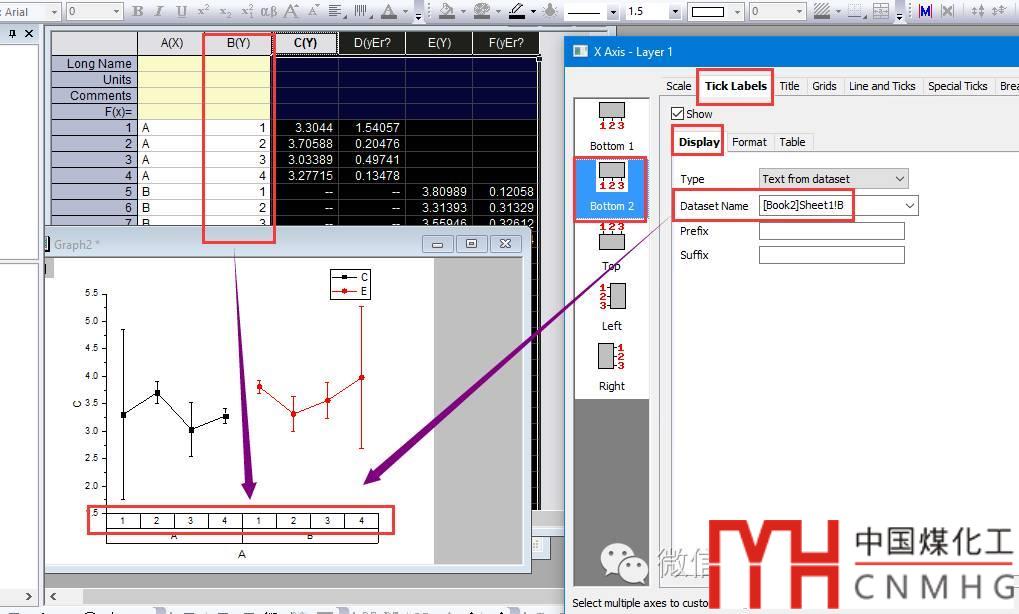
Task: Click the horizontal scrollbar left arrow
Action: (53, 596)
